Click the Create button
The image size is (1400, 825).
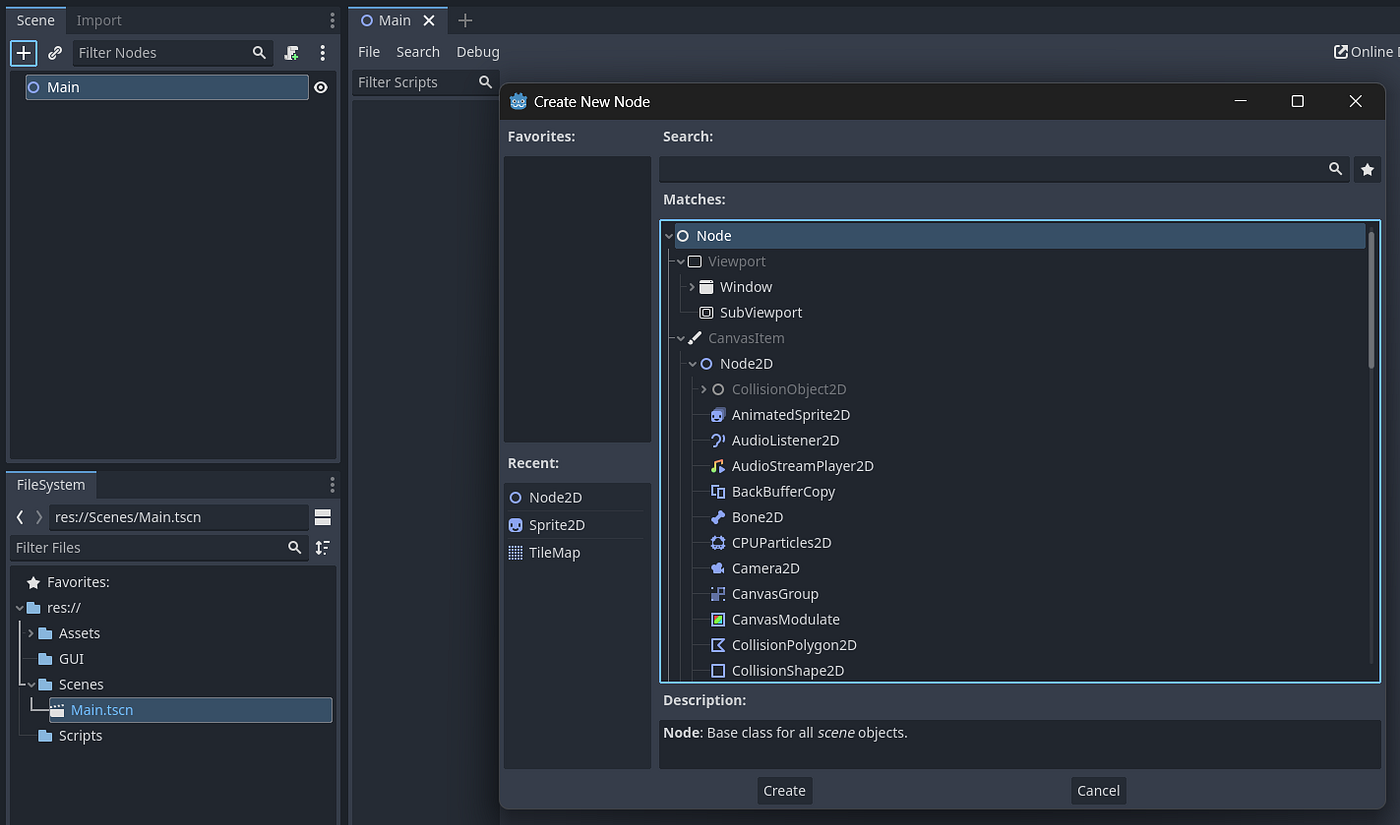pyautogui.click(x=784, y=790)
